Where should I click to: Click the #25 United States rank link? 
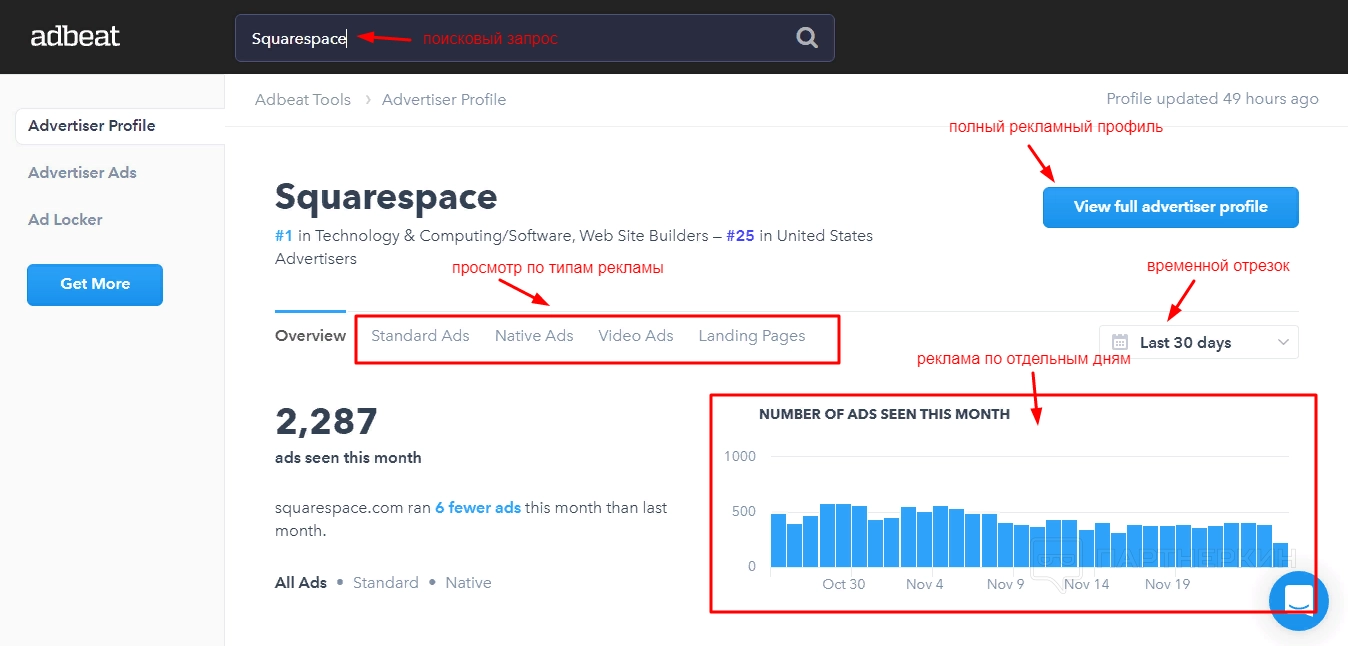click(740, 236)
